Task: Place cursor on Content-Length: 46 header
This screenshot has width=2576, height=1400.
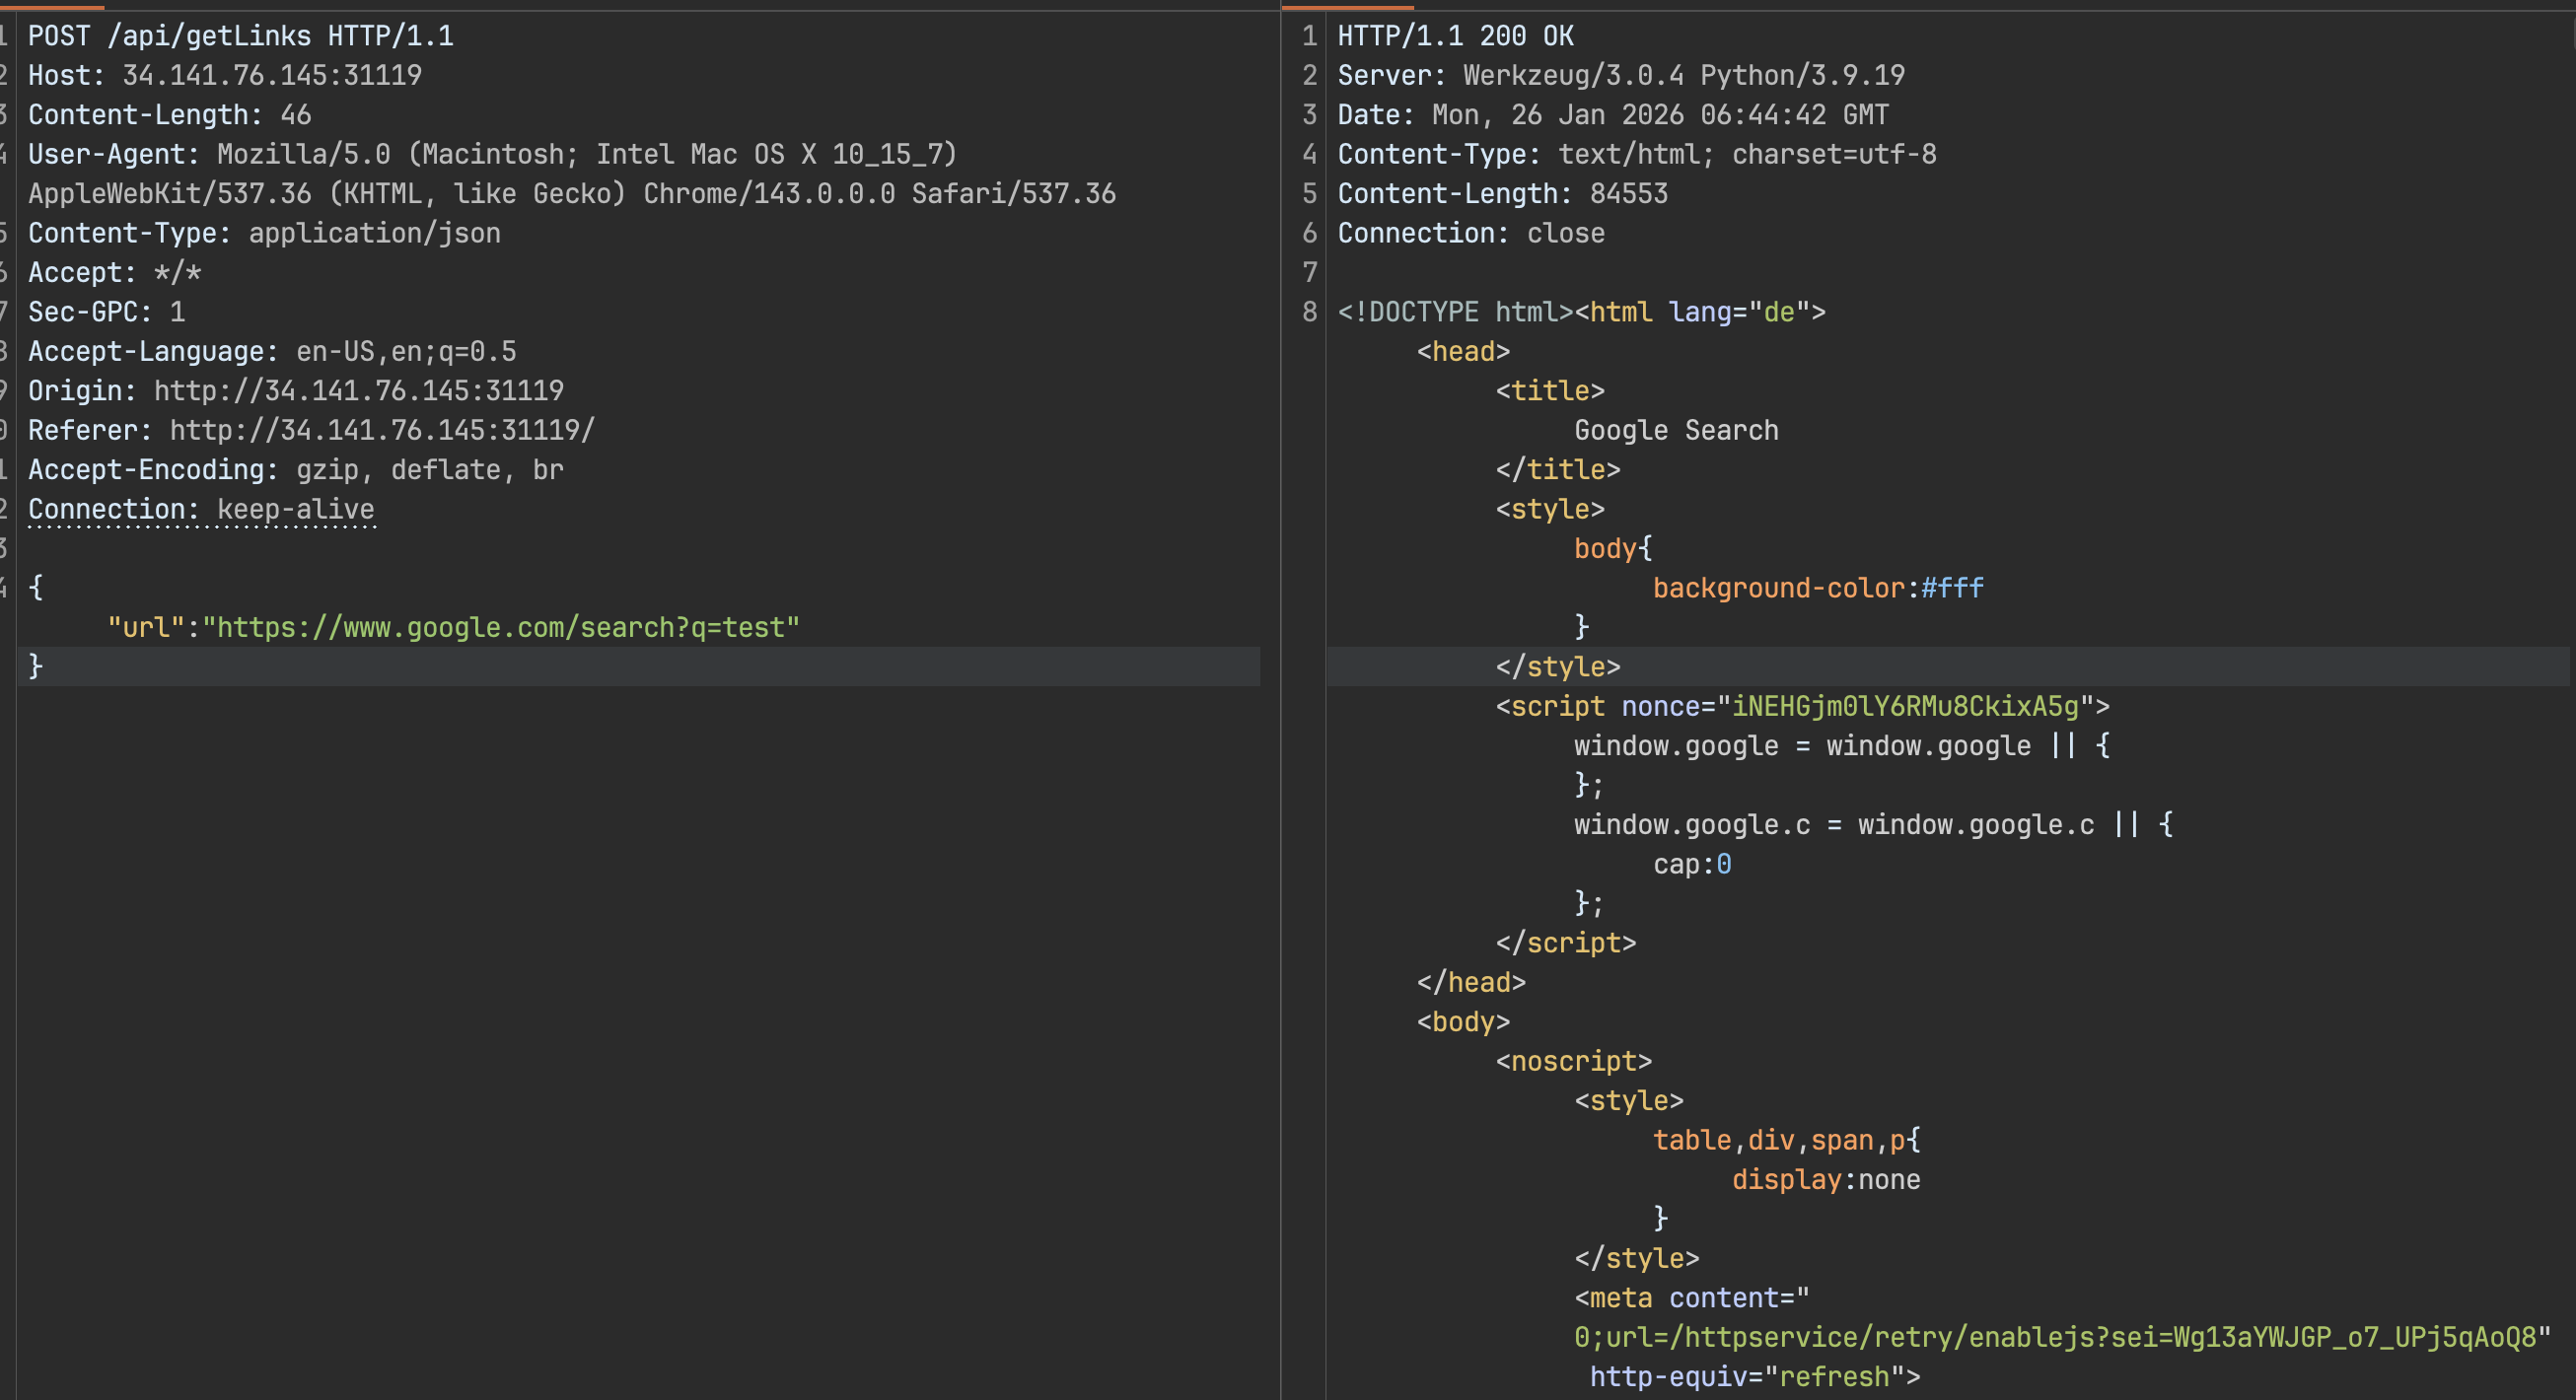Action: (169, 115)
